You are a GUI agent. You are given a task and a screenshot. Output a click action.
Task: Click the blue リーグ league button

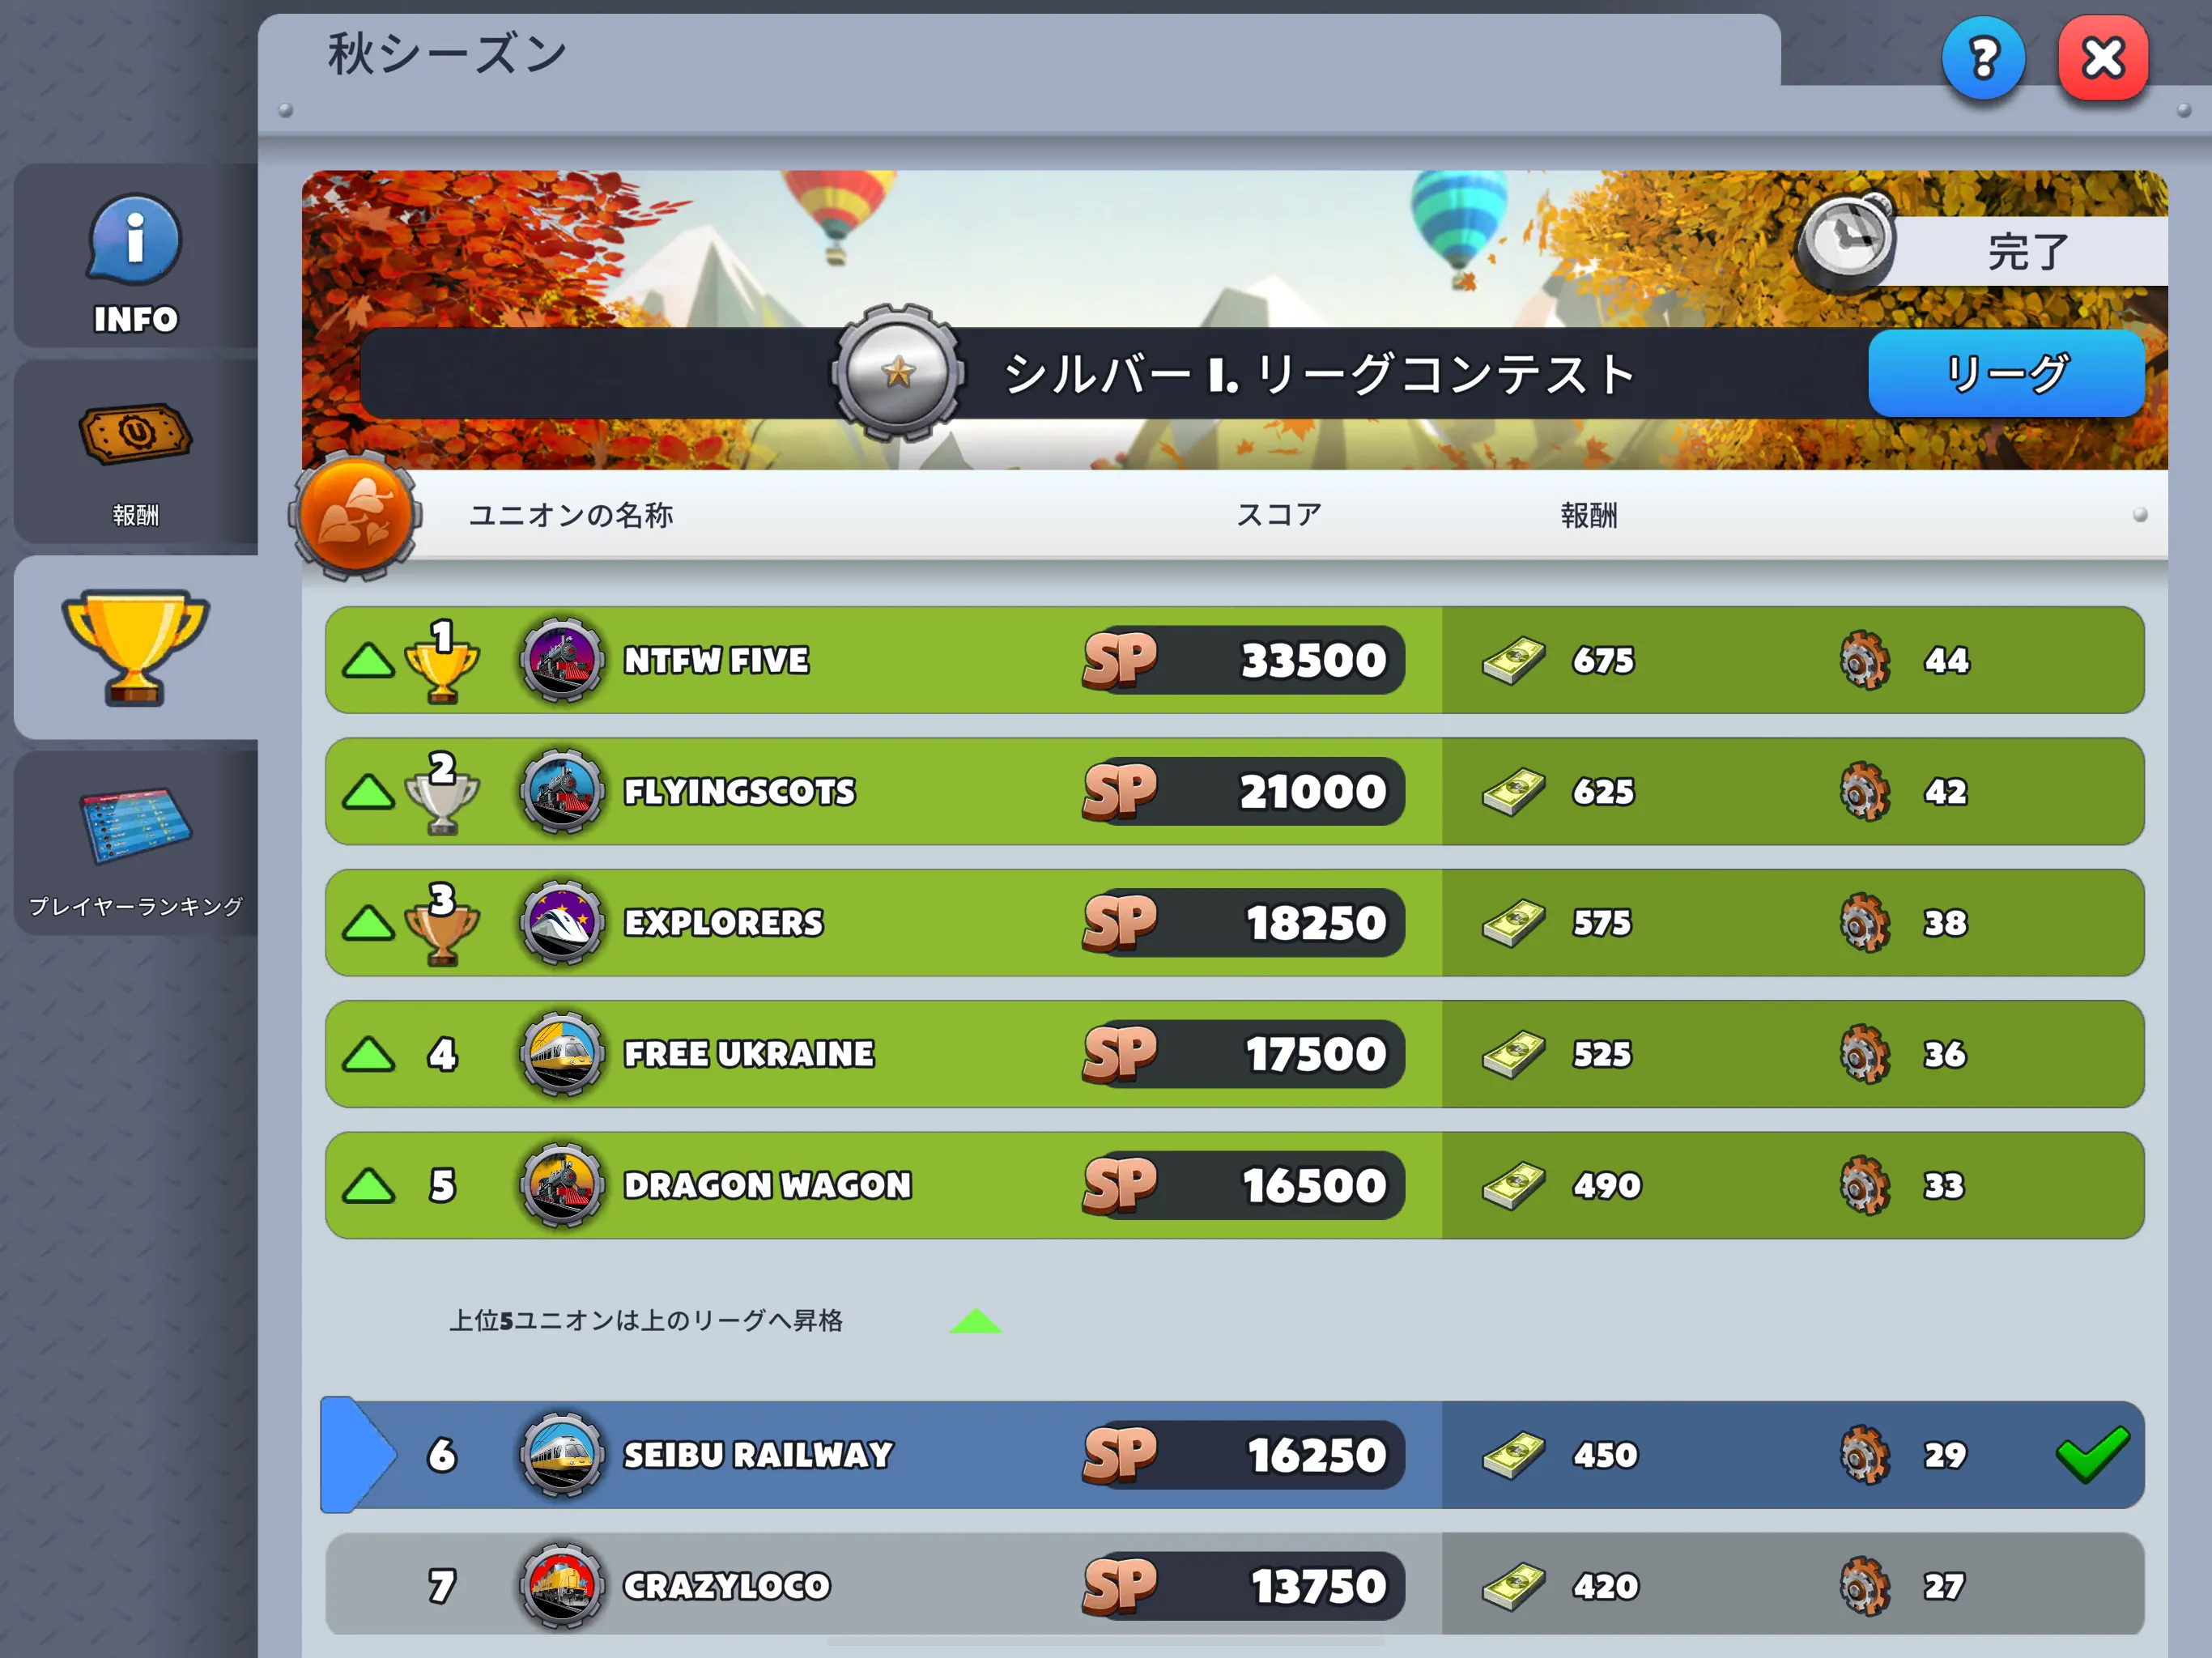2006,373
